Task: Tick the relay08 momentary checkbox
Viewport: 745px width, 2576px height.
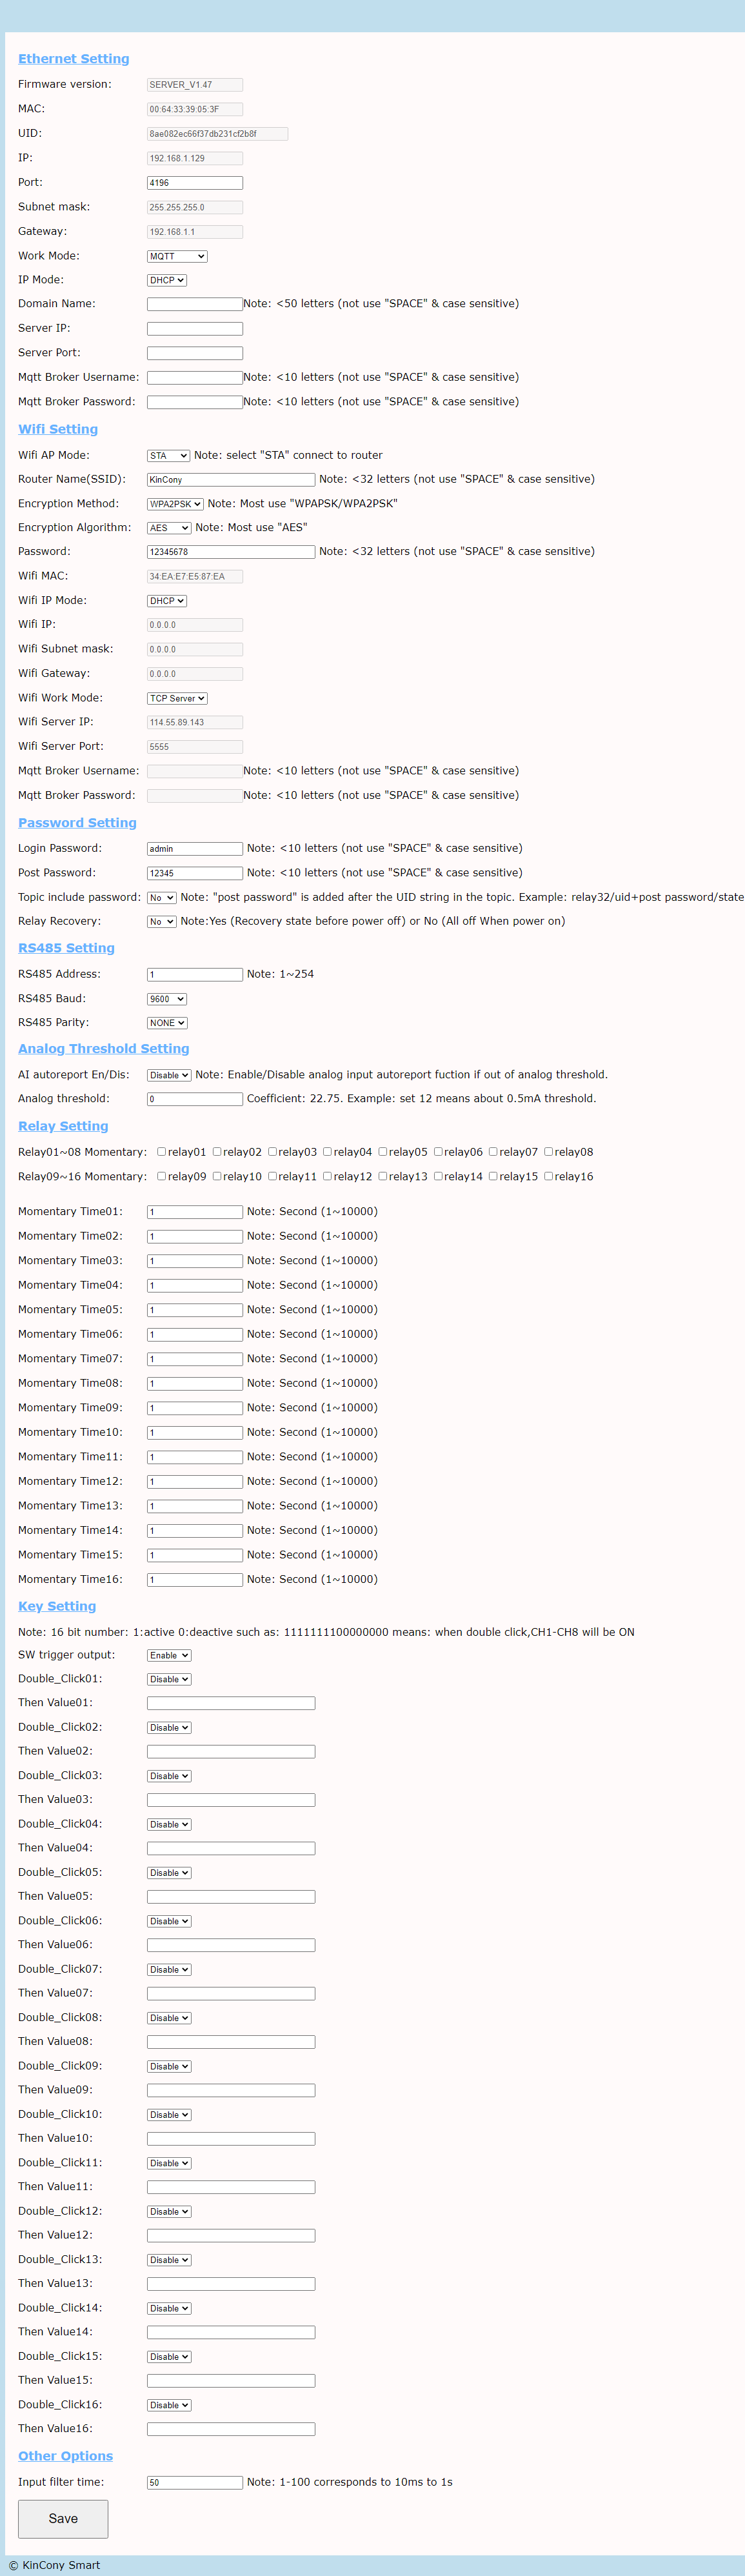Action: (x=548, y=1151)
